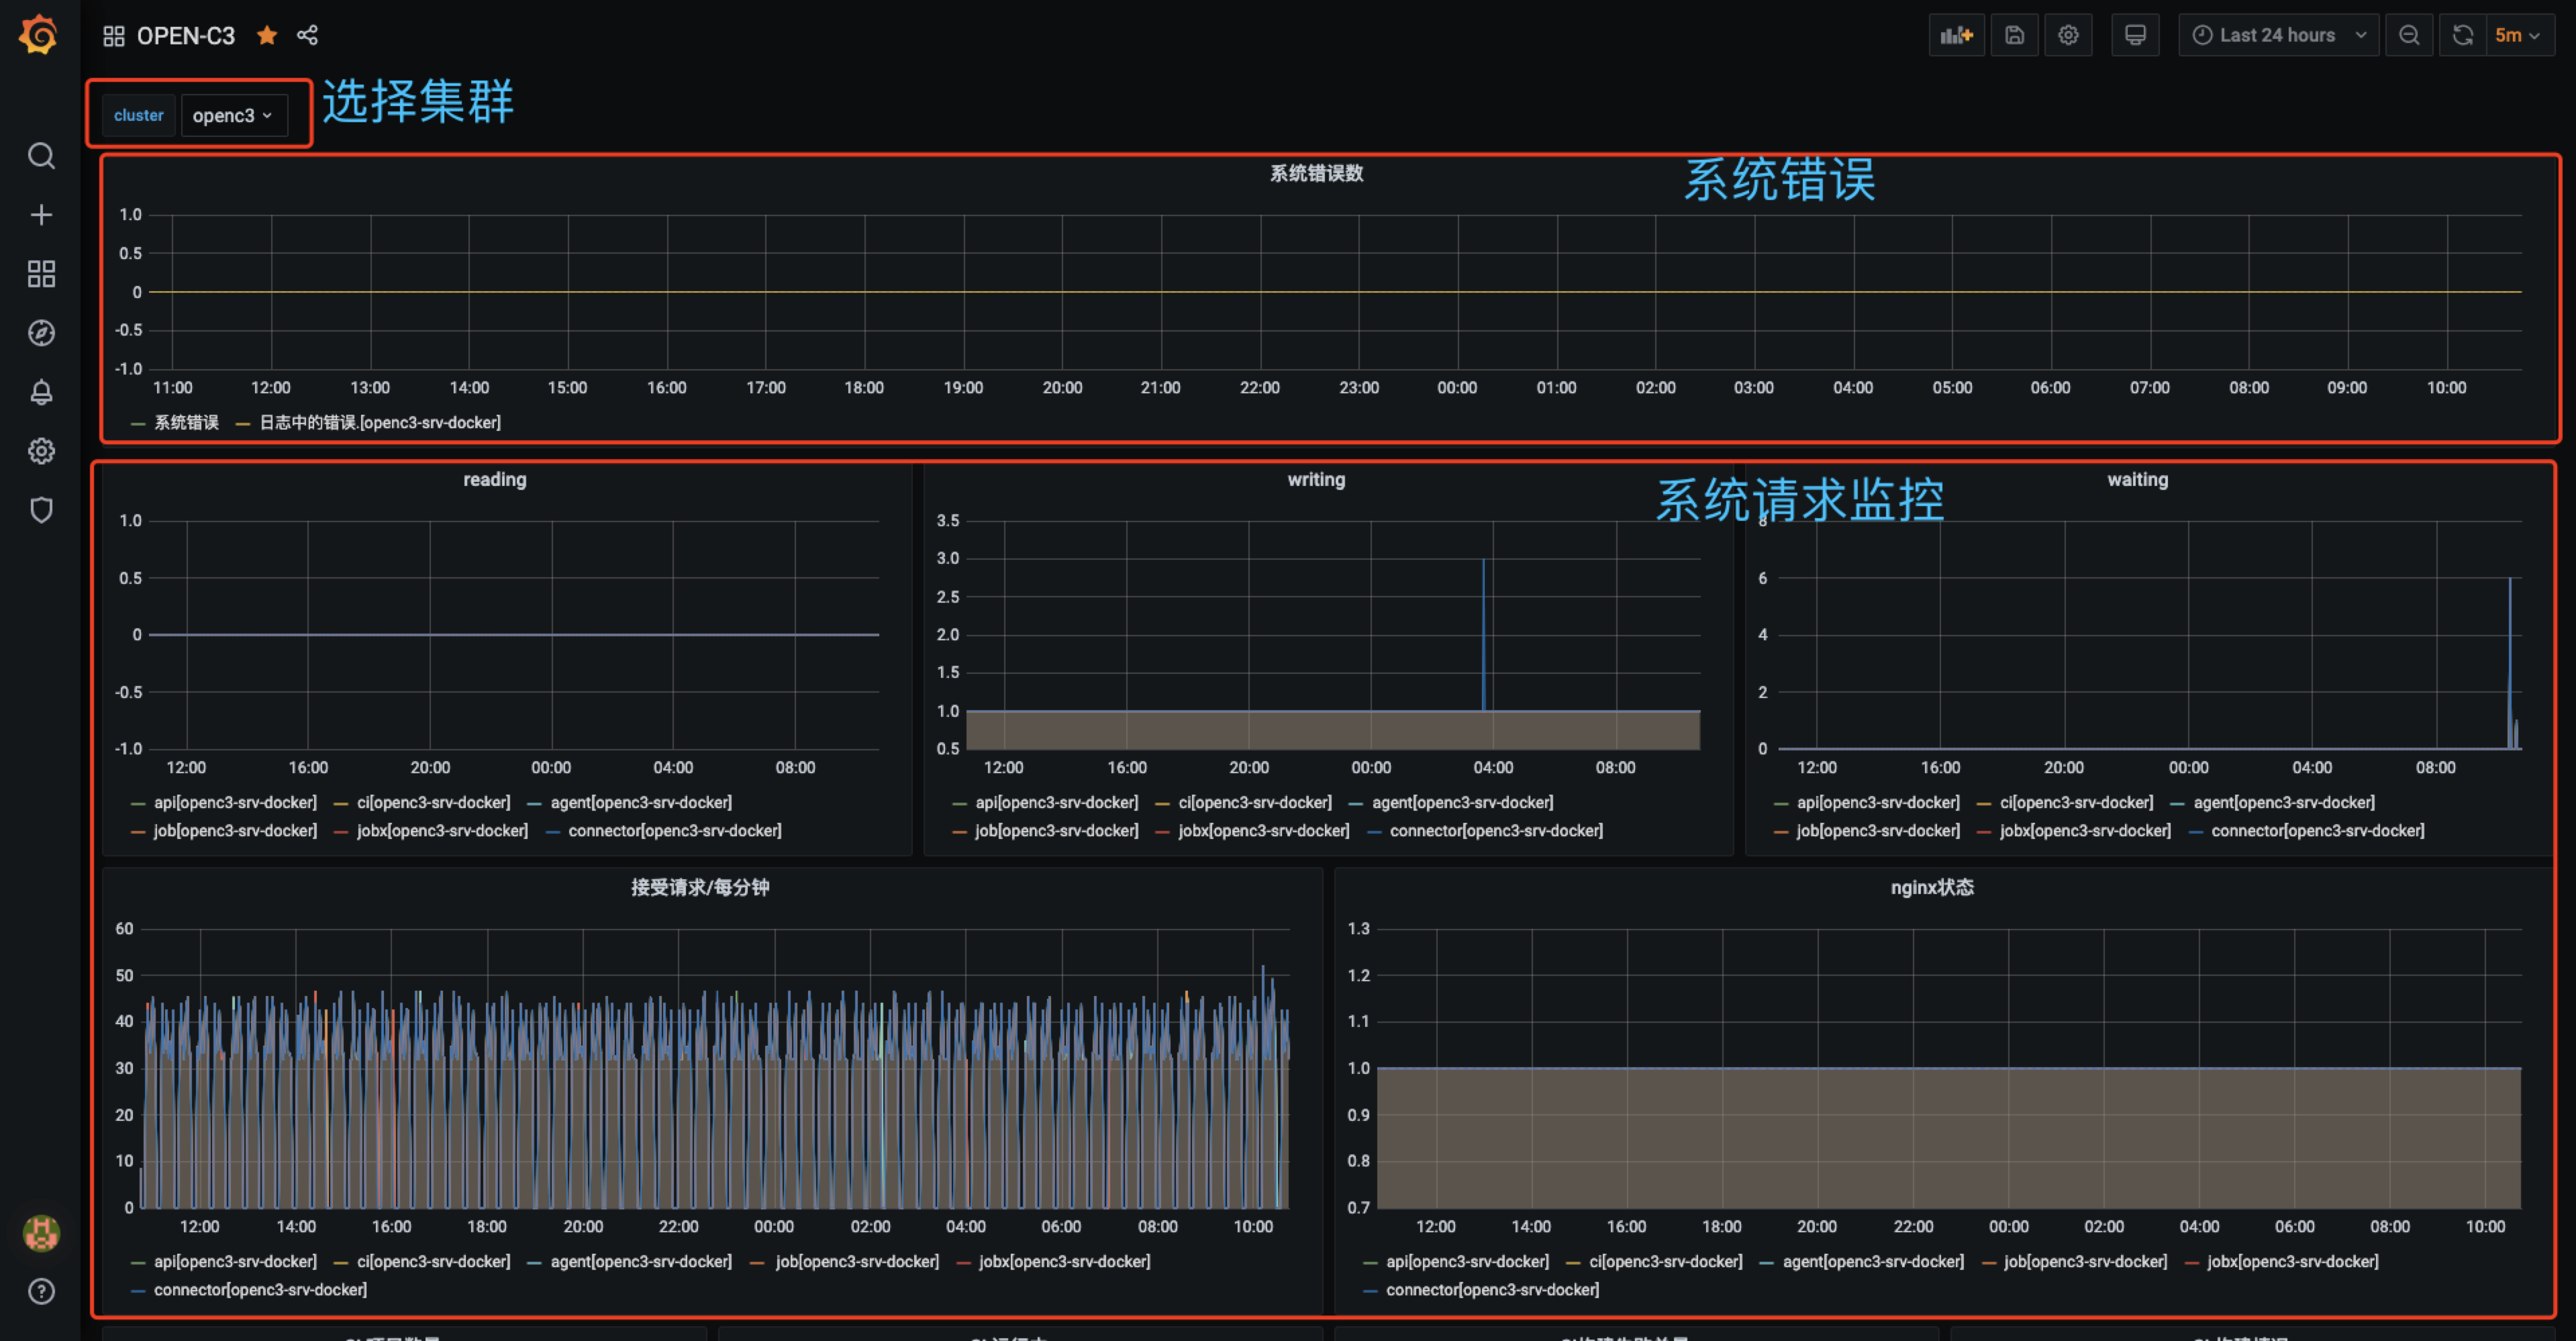This screenshot has width=2576, height=1341.
Task: Toggle 系统错误 series in the legend
Action: tap(186, 422)
